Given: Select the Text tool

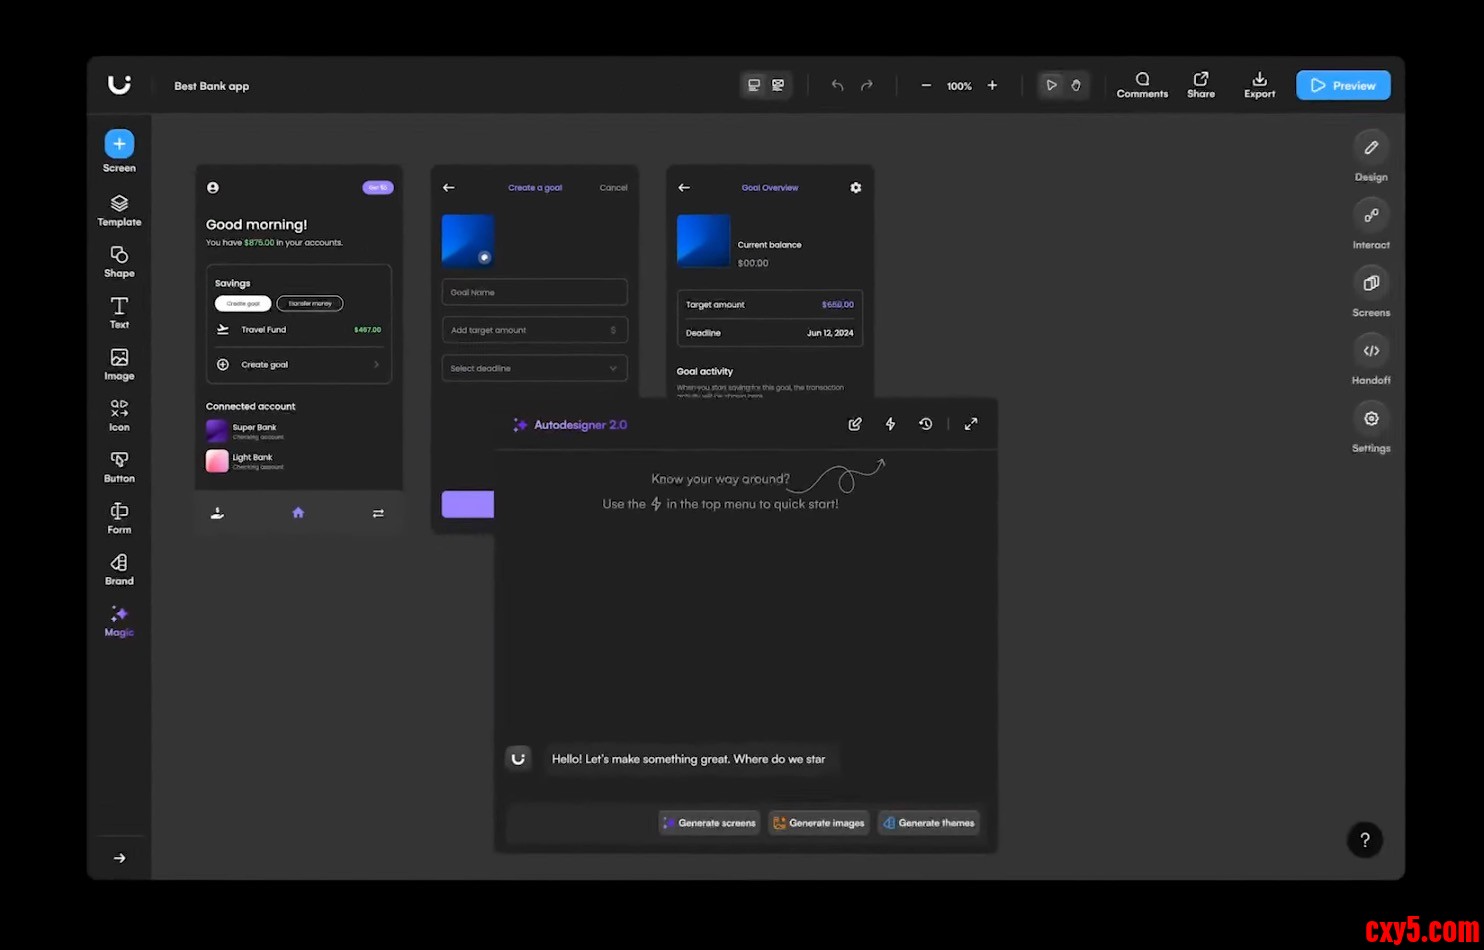Looking at the screenshot, I should coord(119,312).
